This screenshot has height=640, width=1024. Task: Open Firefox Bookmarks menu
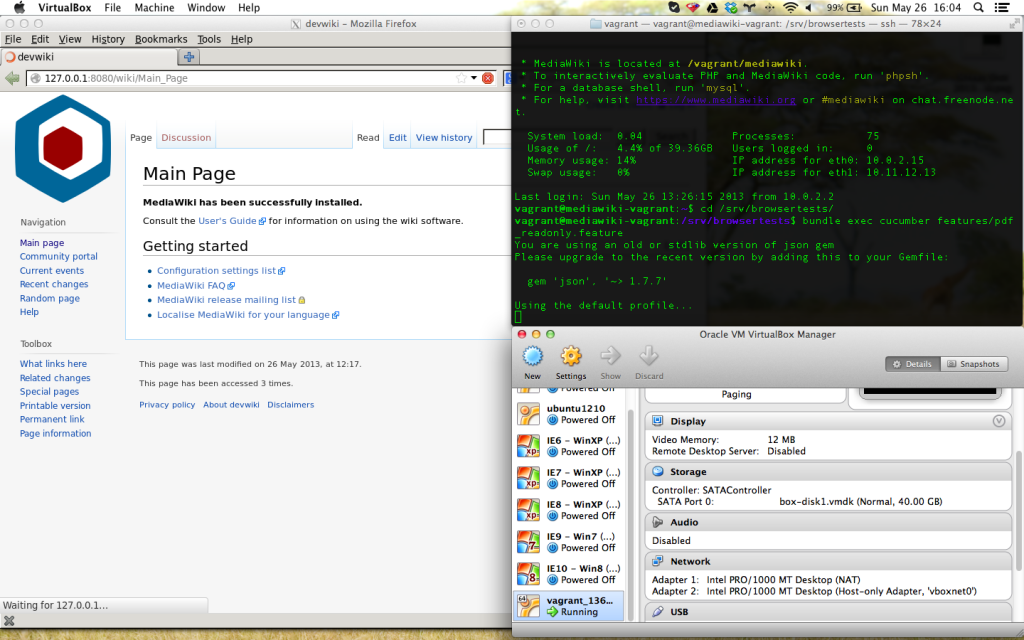click(160, 39)
